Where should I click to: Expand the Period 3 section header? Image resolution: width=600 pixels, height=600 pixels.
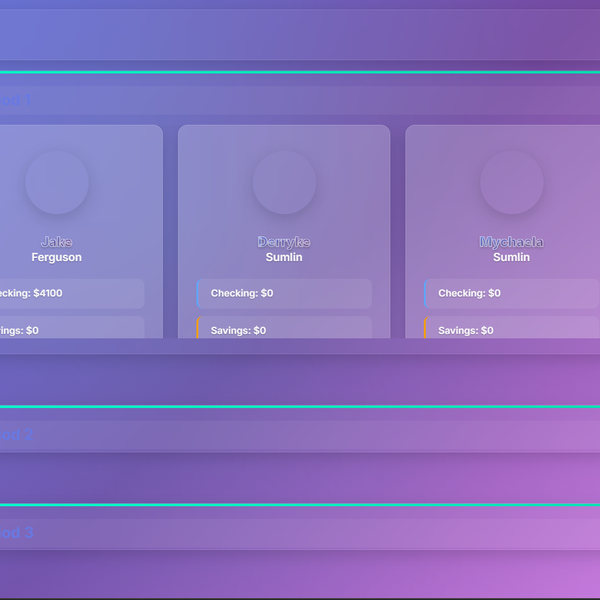point(300,533)
